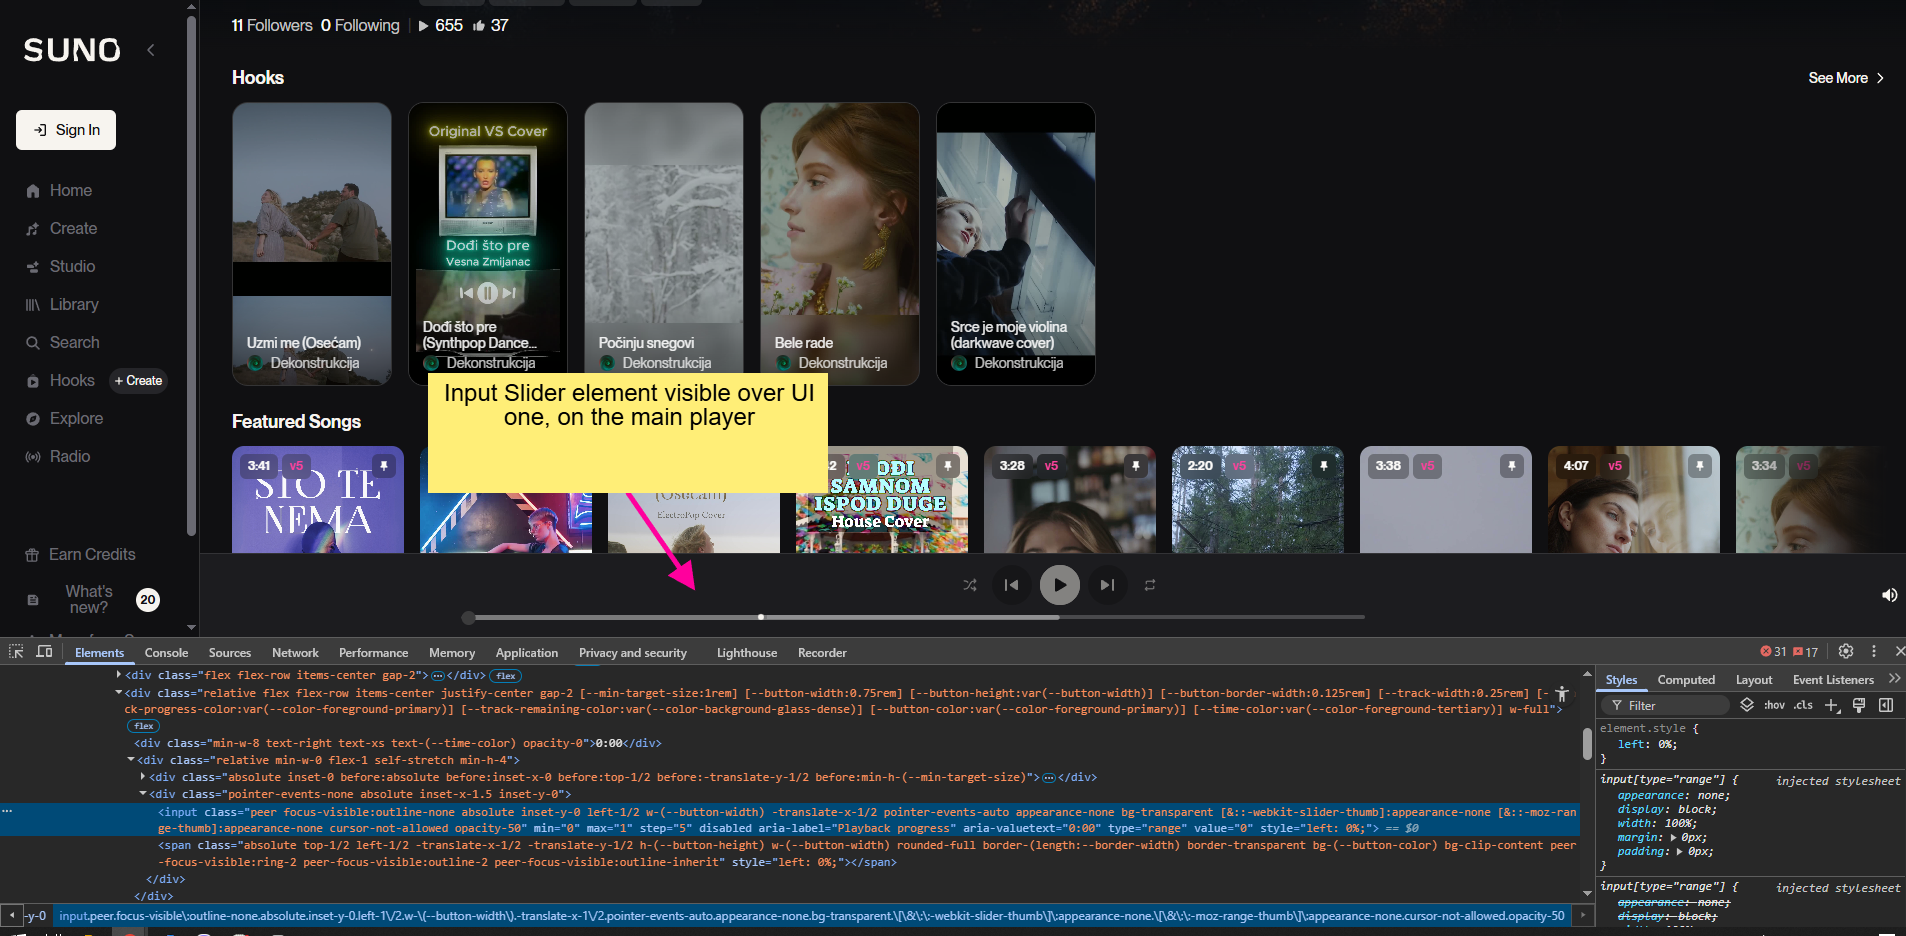
Task: Open the 11 Followers list
Action: click(272, 26)
